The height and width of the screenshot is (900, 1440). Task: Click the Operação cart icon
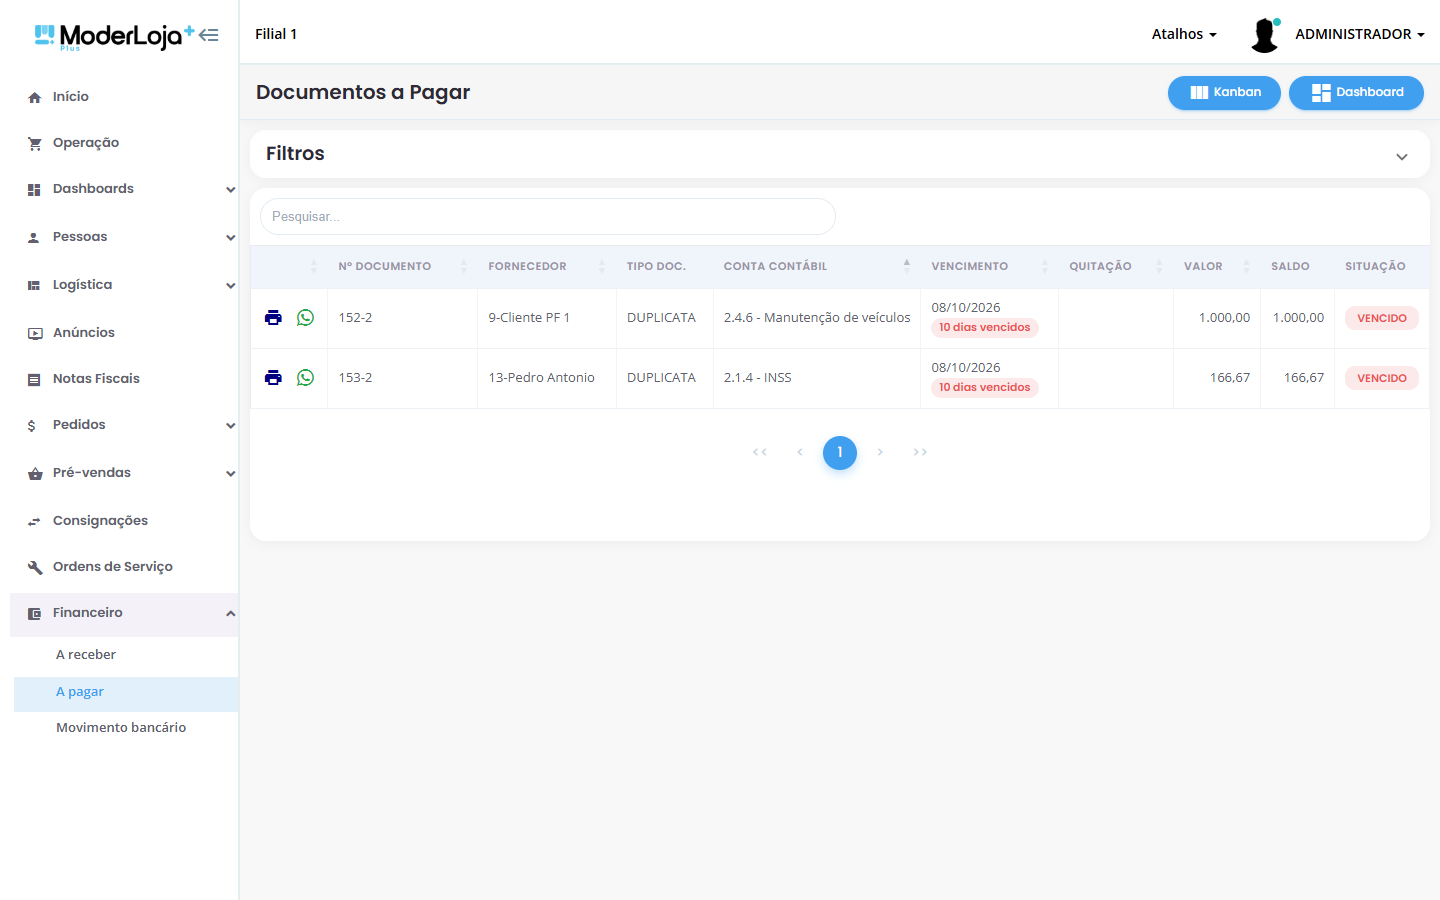[x=34, y=143]
